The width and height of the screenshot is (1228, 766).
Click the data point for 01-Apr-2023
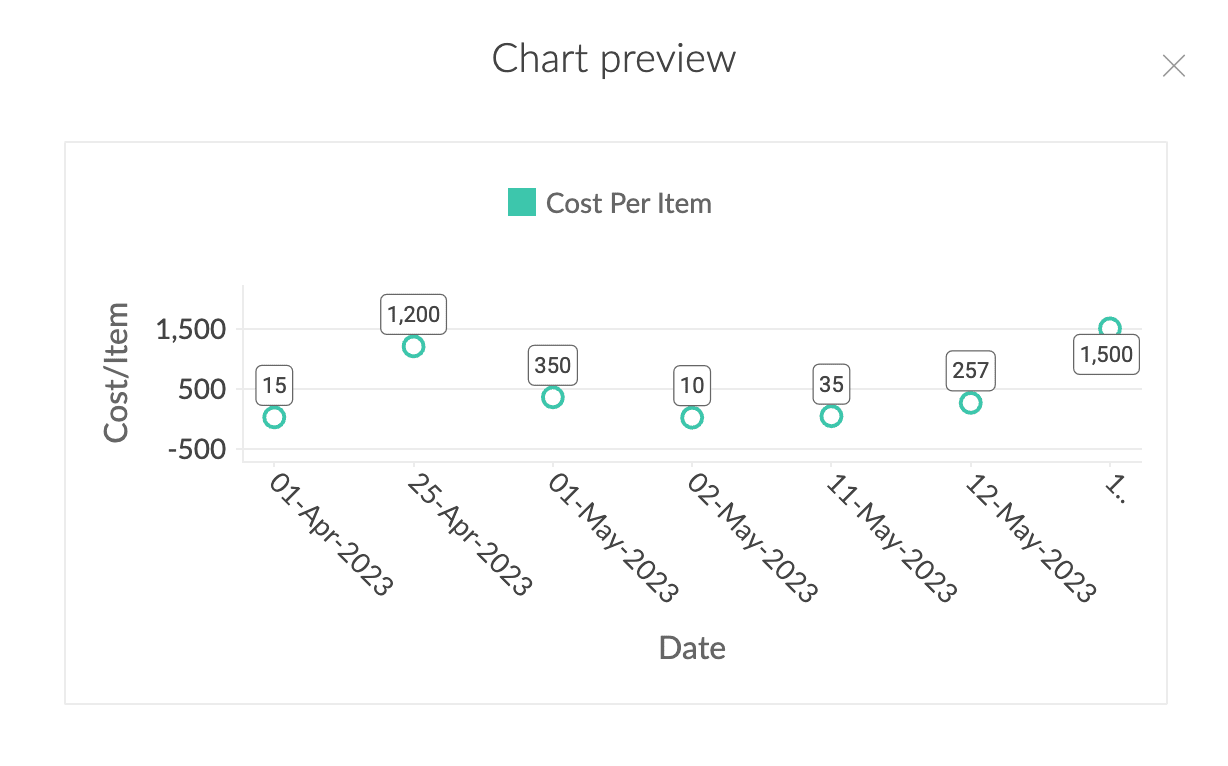coord(274,417)
